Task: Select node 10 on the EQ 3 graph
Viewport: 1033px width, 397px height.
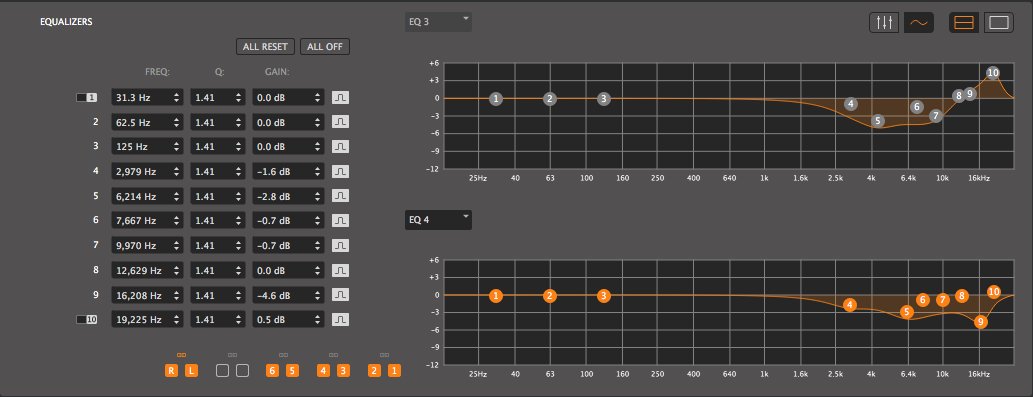Action: click(993, 73)
